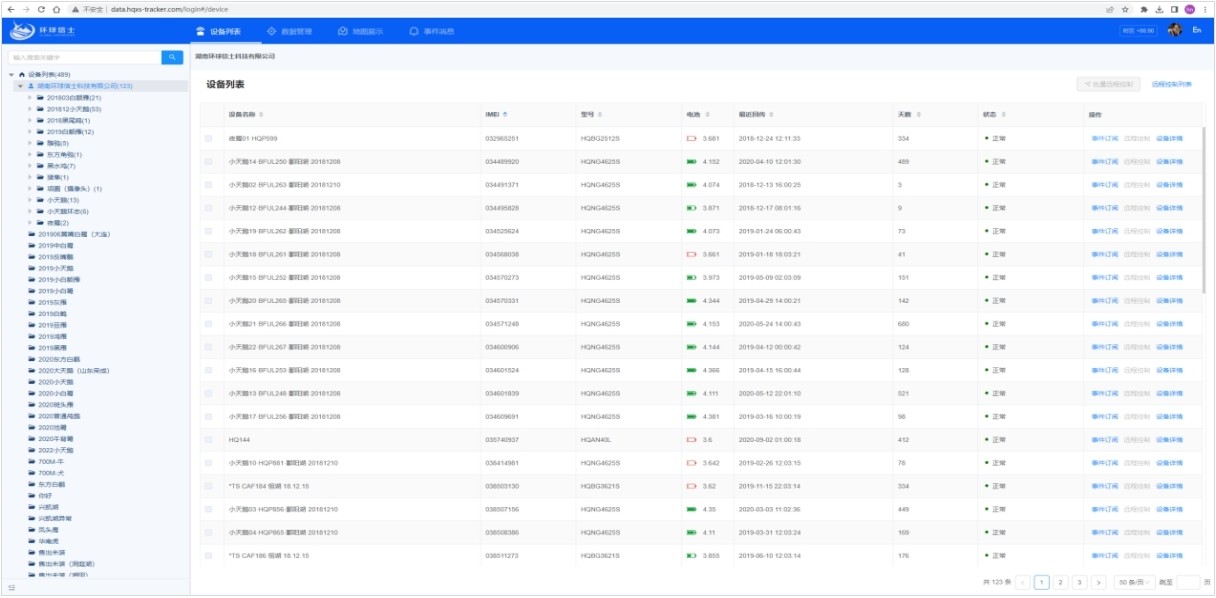
Task: Open the 事件消息 tab
Action: [x=431, y=32]
